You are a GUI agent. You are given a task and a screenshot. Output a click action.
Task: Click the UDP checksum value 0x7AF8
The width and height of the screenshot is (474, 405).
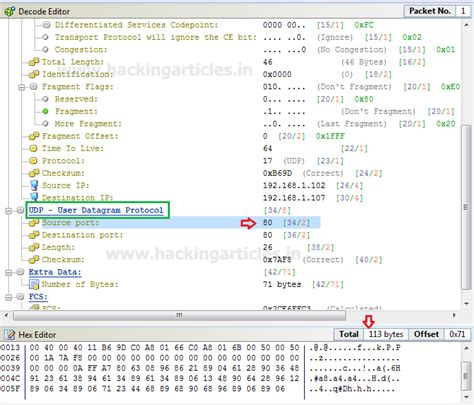[x=277, y=259]
